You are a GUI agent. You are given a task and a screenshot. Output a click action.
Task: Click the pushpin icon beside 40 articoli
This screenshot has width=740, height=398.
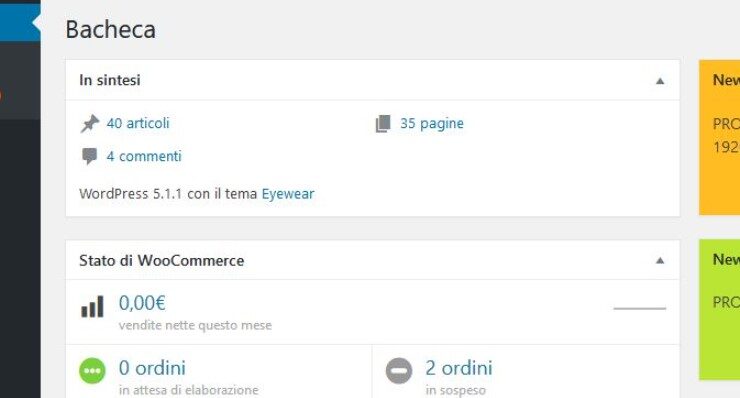pos(90,124)
